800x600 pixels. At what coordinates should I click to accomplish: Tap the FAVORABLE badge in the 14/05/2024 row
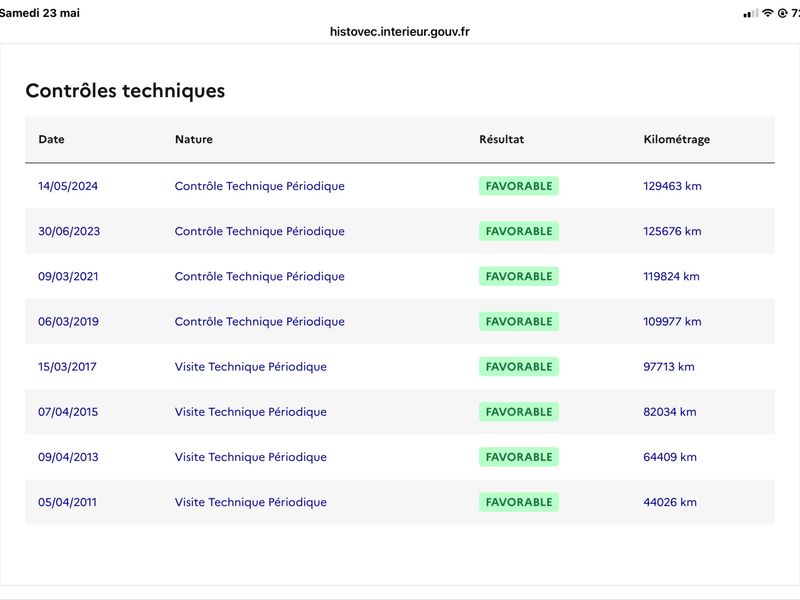(x=519, y=186)
